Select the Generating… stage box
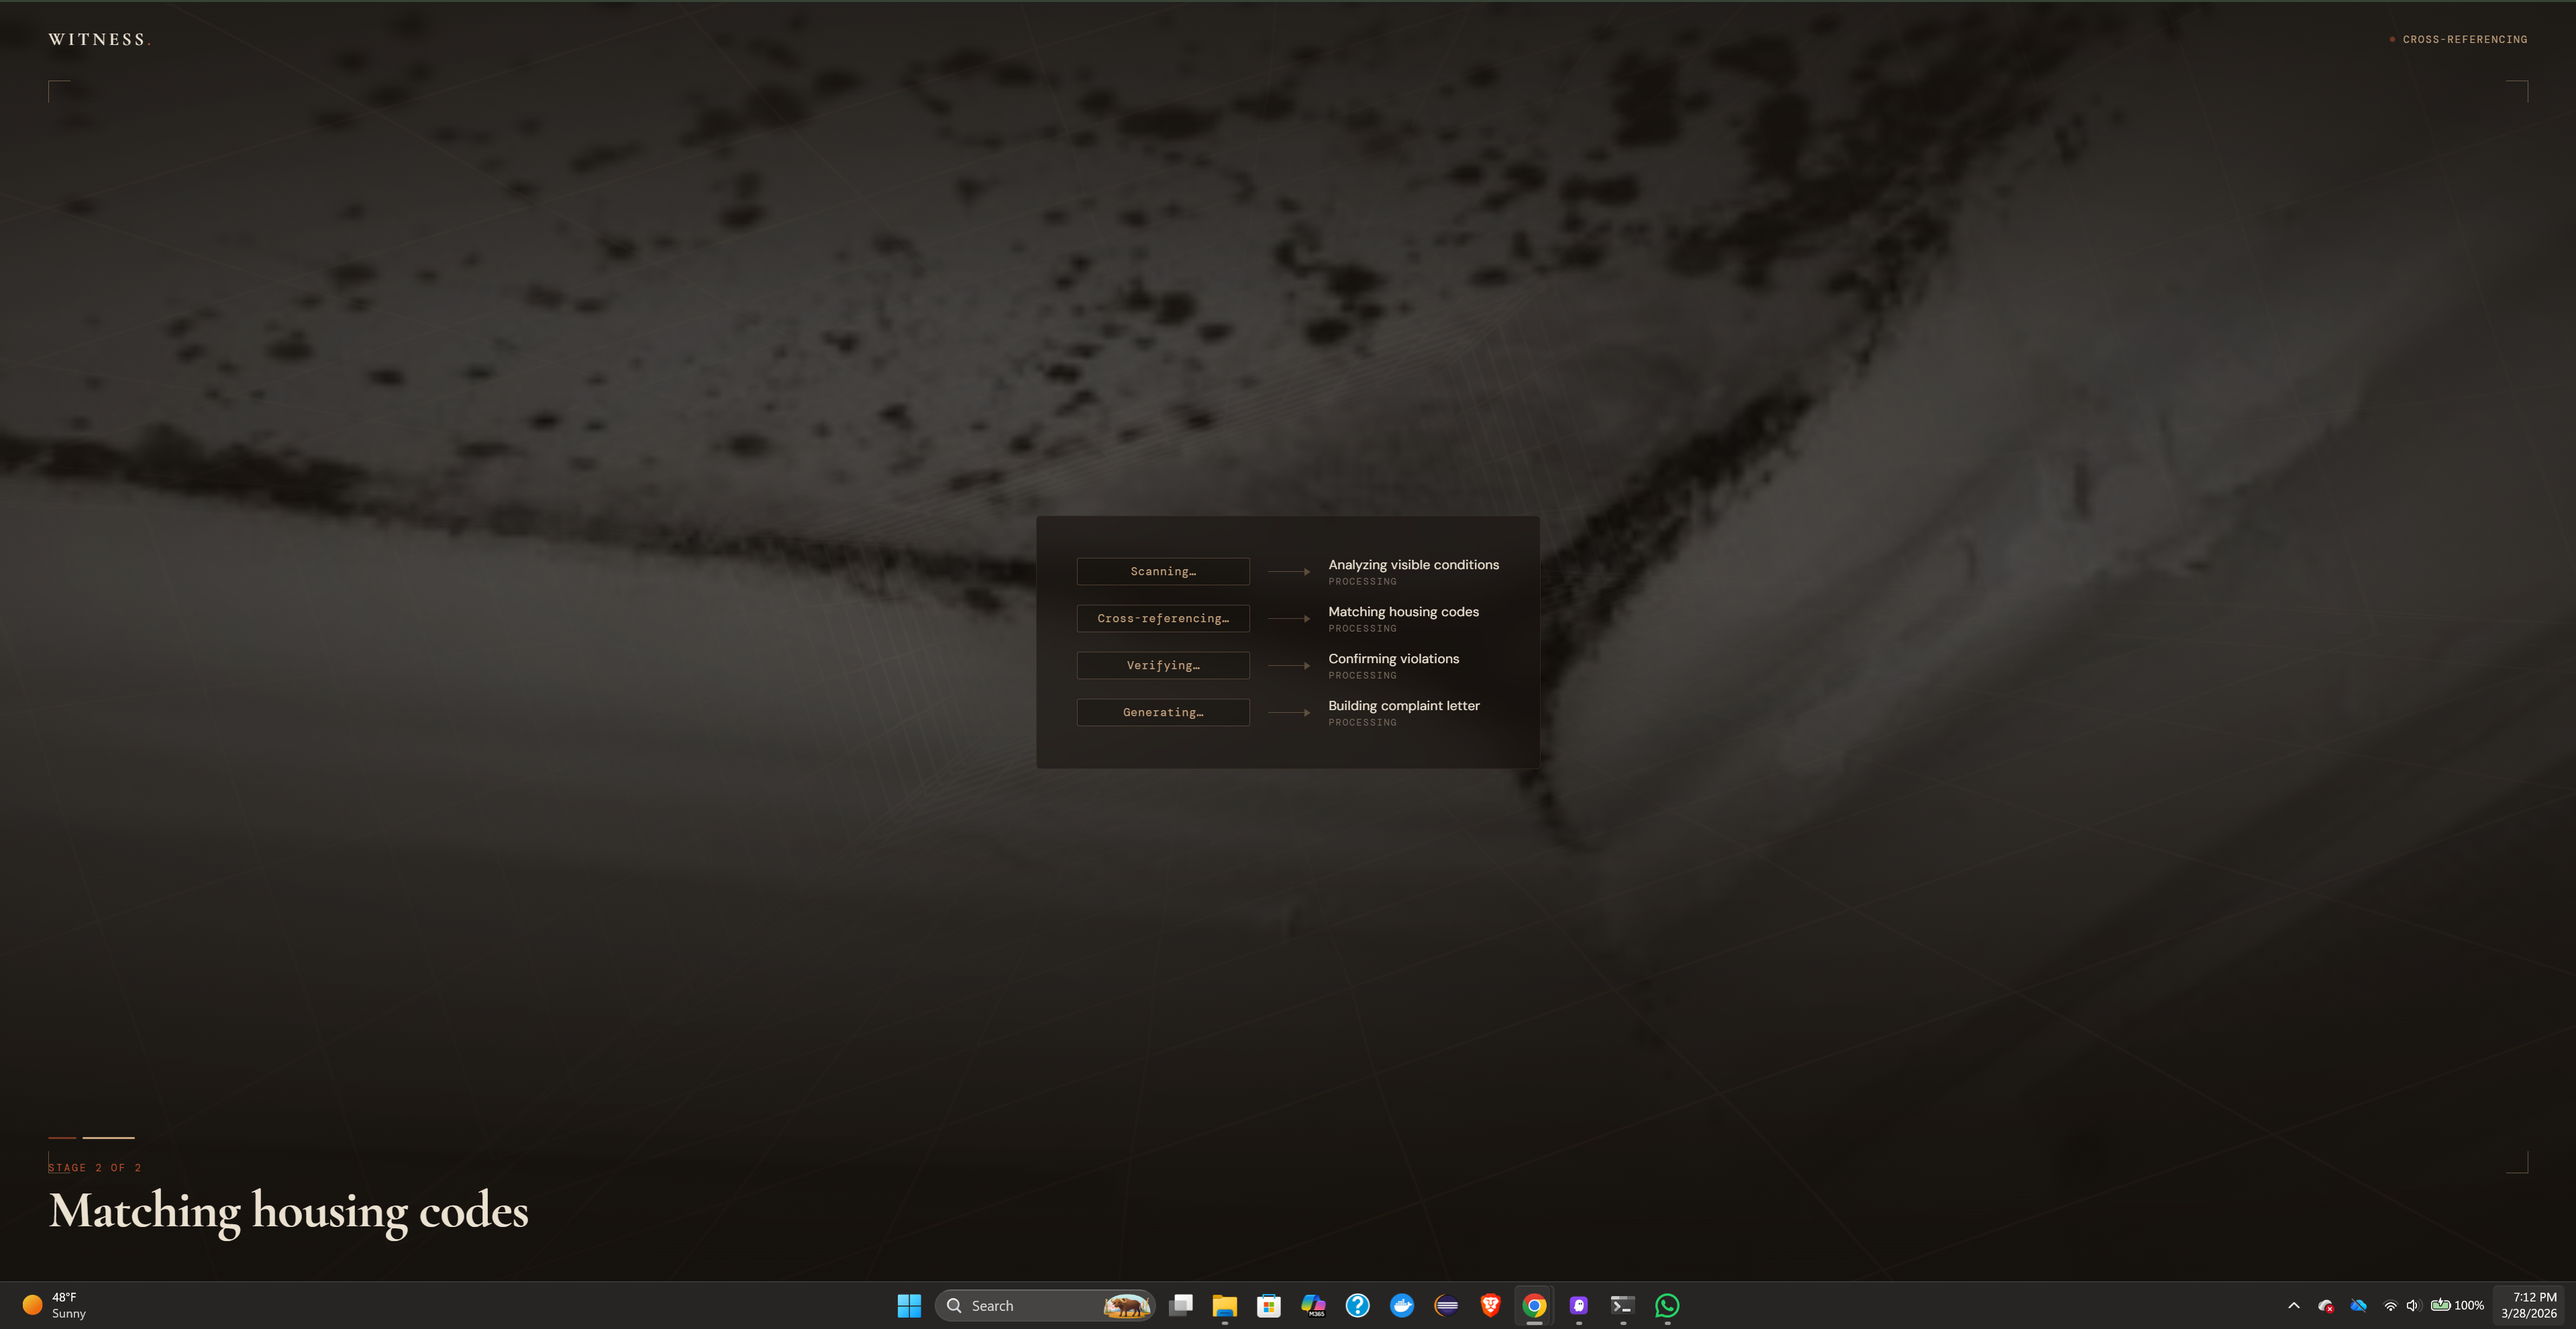The image size is (2576, 1329). (x=1162, y=712)
